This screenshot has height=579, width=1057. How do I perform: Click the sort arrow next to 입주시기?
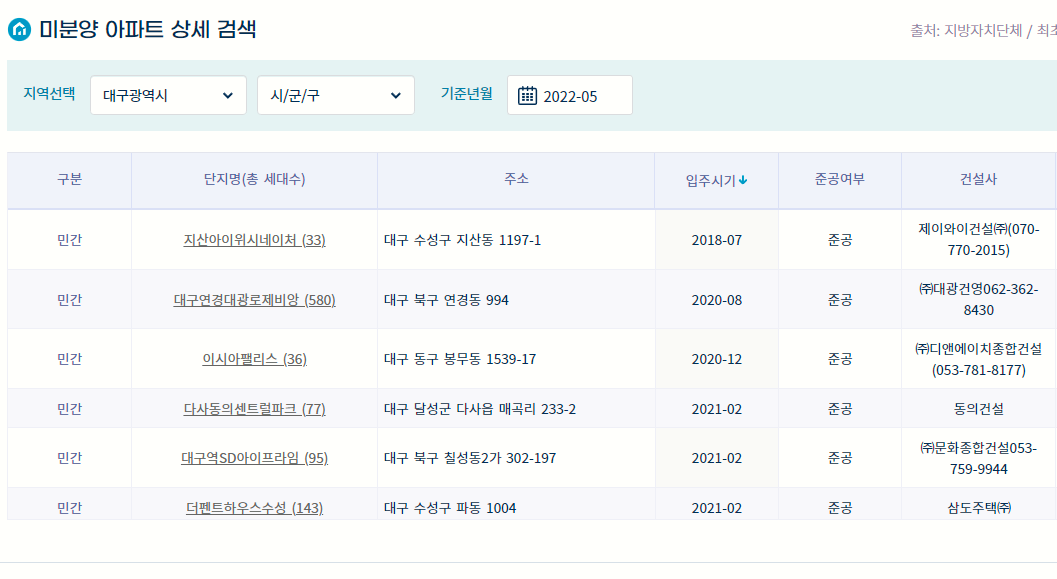(x=743, y=180)
